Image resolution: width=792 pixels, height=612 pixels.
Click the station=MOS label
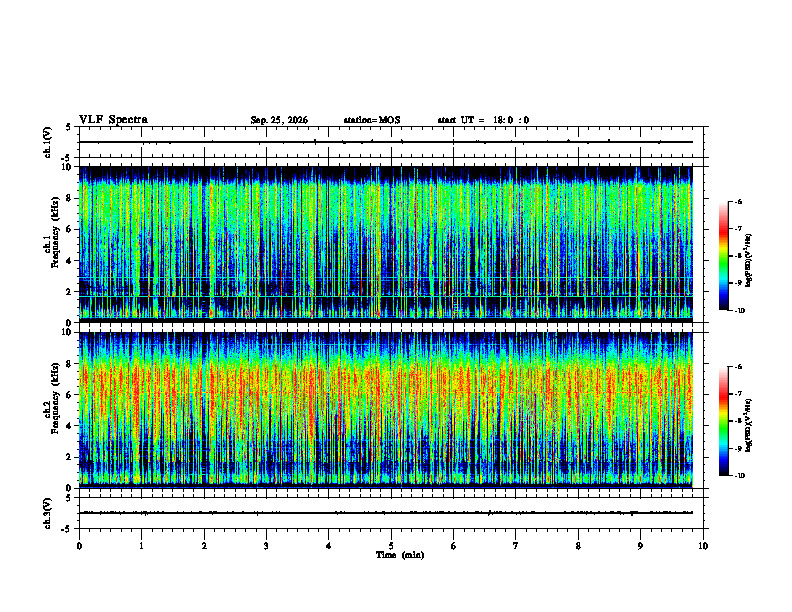point(372,120)
